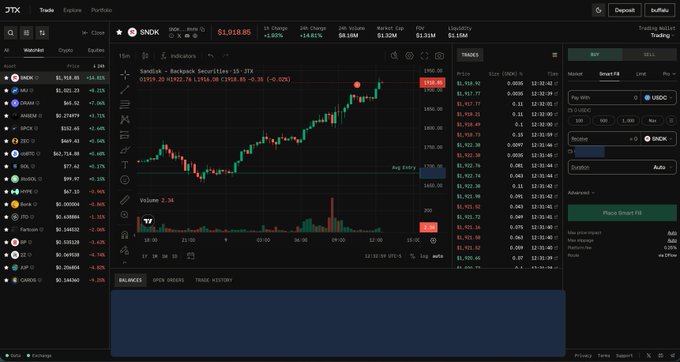Toggle the star for MU row
The image size is (680, 362).
[x=6, y=91]
